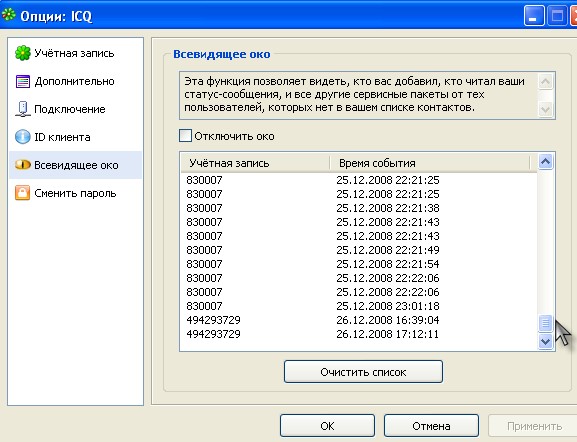Image resolution: width=577 pixels, height=442 pixels.
Task: Click the Очистить список button
Action: tap(363, 372)
